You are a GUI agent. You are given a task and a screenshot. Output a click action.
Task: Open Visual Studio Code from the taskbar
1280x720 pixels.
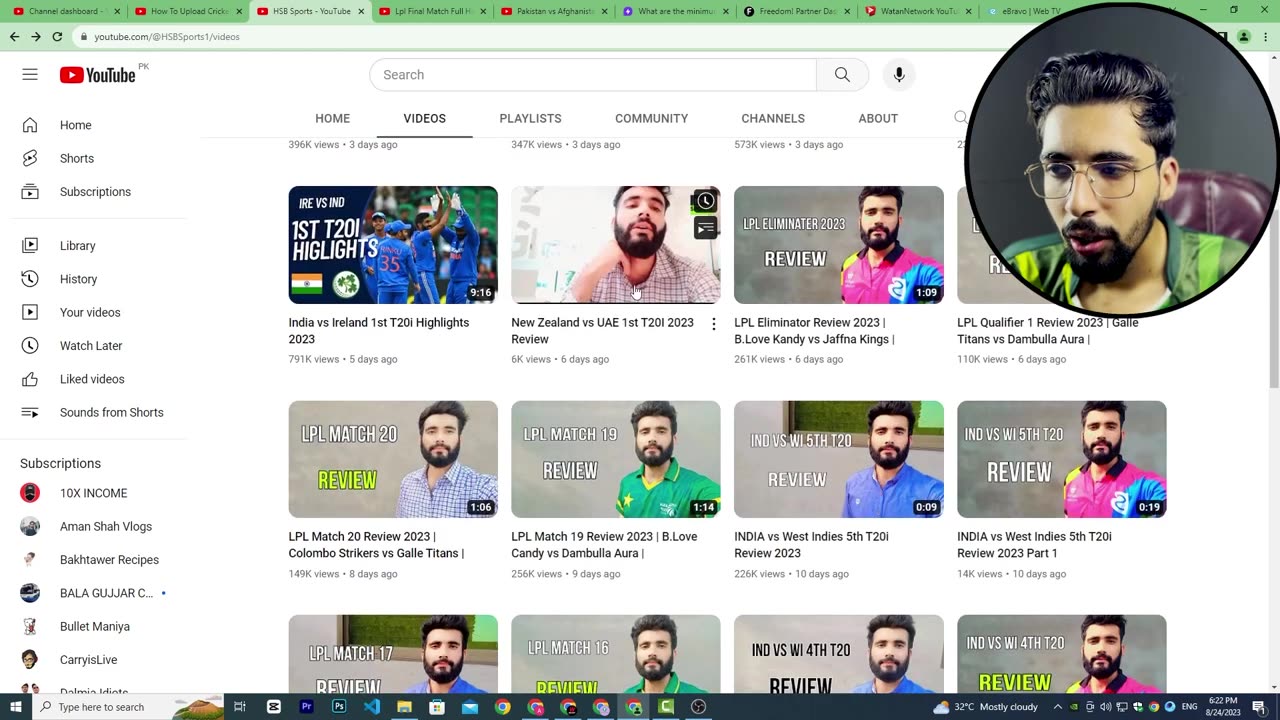372,707
